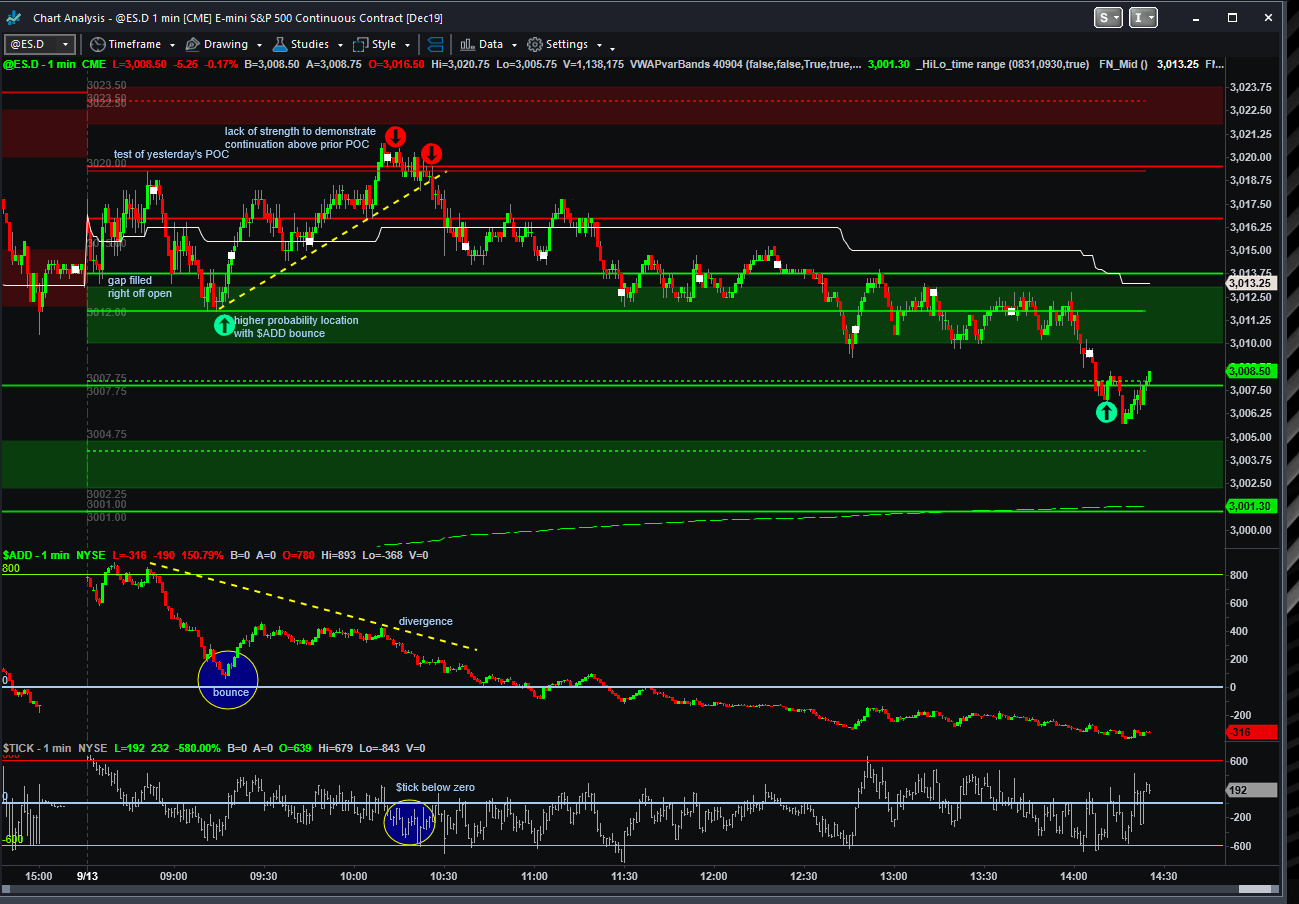The width and height of the screenshot is (1299, 904).
Task: Click the 'FN_Mid ()' study label
Action: click(1123, 64)
